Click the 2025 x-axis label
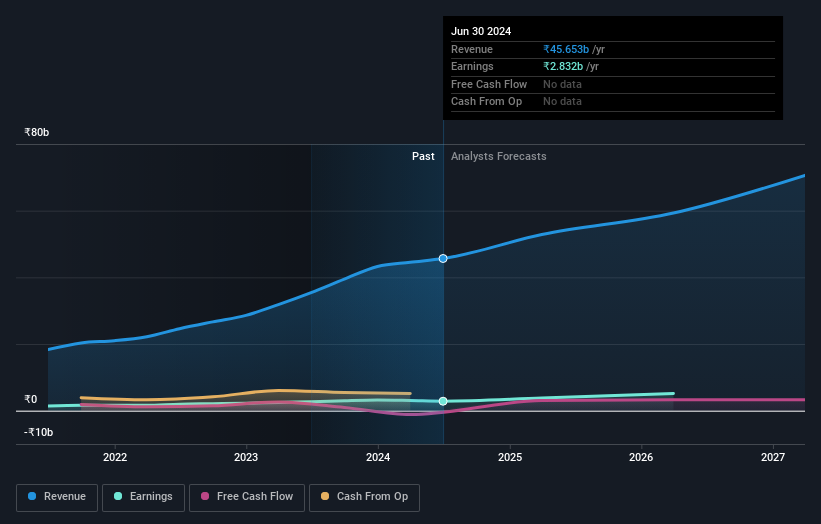The width and height of the screenshot is (821, 524). click(509, 457)
